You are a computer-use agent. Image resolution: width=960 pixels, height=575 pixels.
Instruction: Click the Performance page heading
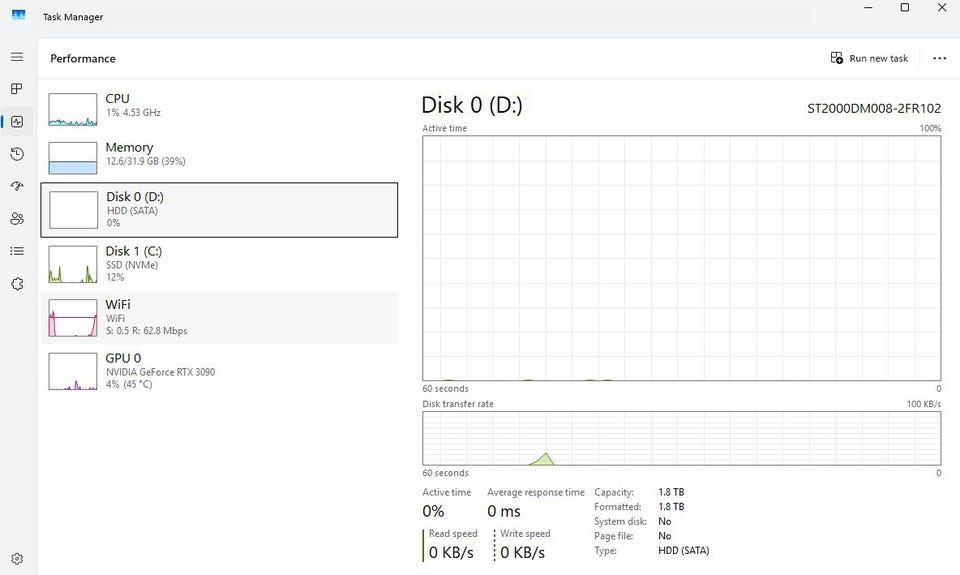pos(83,59)
